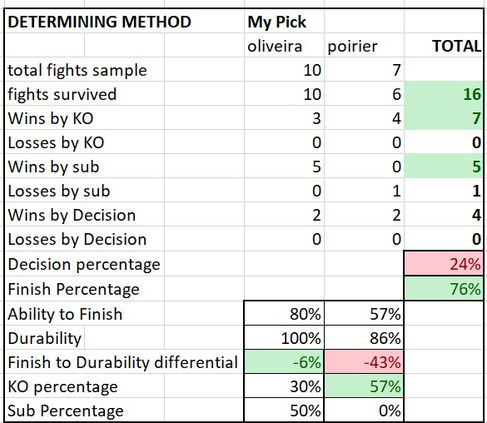Click the Losses by sub row label
The image size is (487, 423).
click(59, 191)
